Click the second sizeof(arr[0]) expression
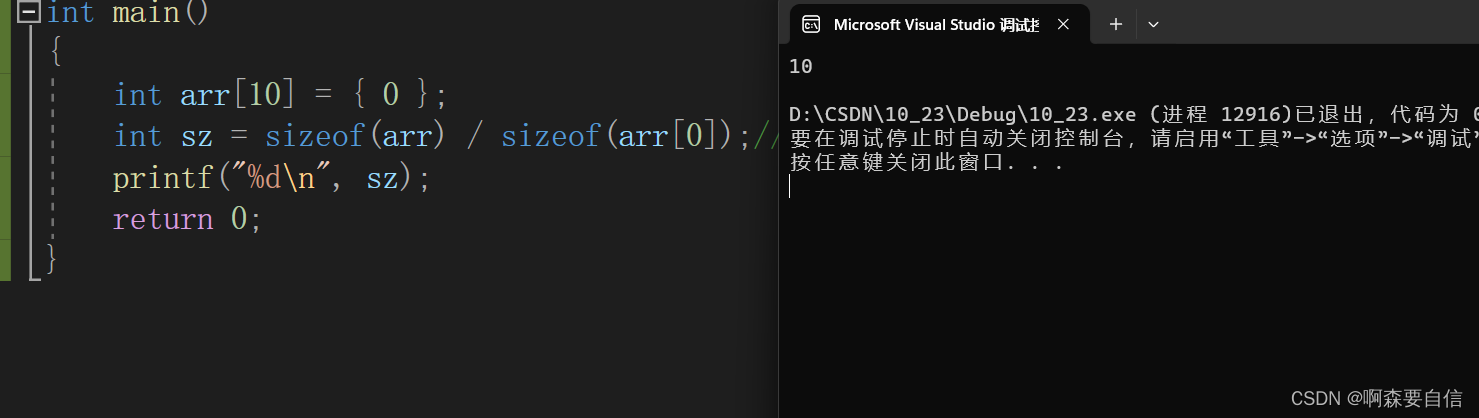This screenshot has height=418, width=1479. [618, 137]
